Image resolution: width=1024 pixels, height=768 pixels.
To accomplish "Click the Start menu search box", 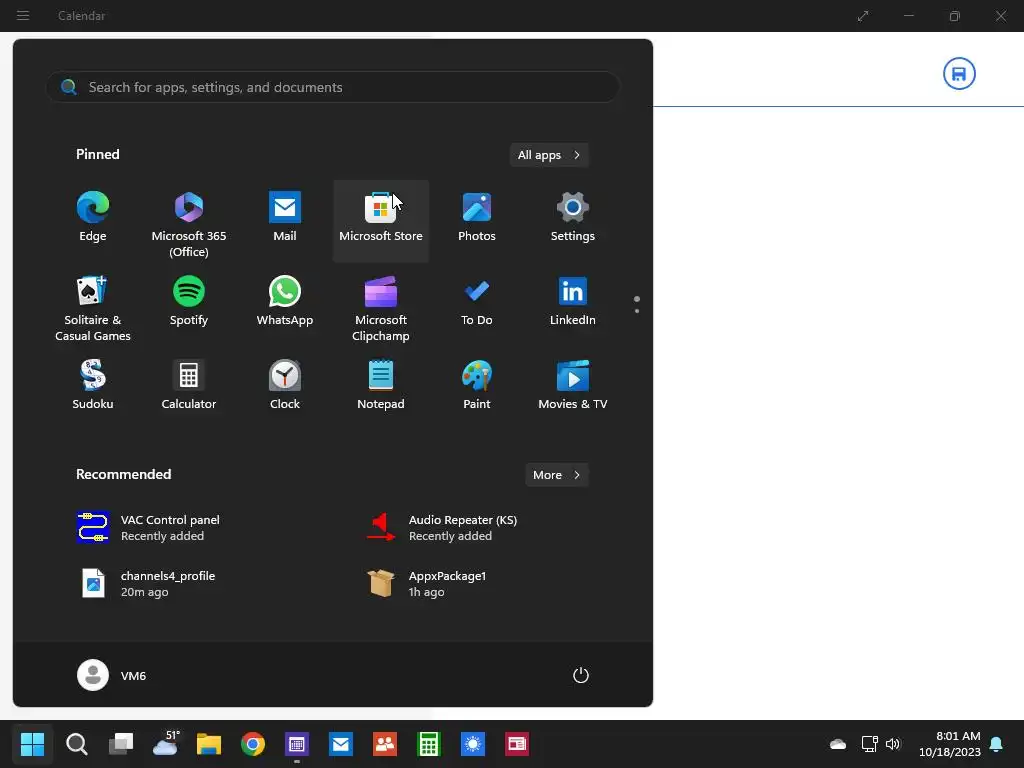I will tap(332, 87).
